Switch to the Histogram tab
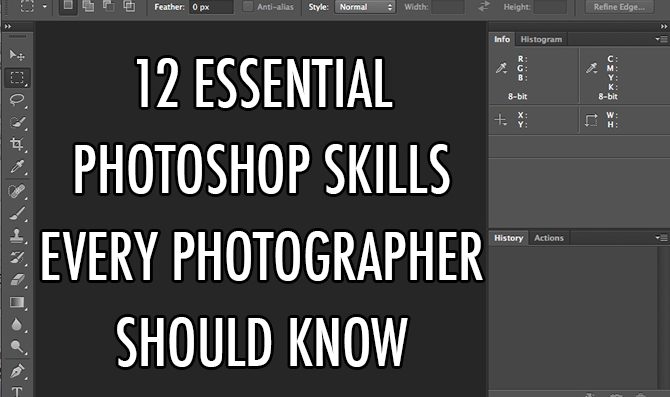 click(541, 39)
